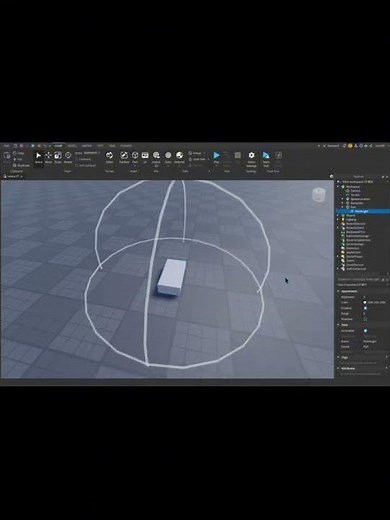Activate the Rotate tool
Viewport: 390px width, 520px height.
tap(68, 157)
